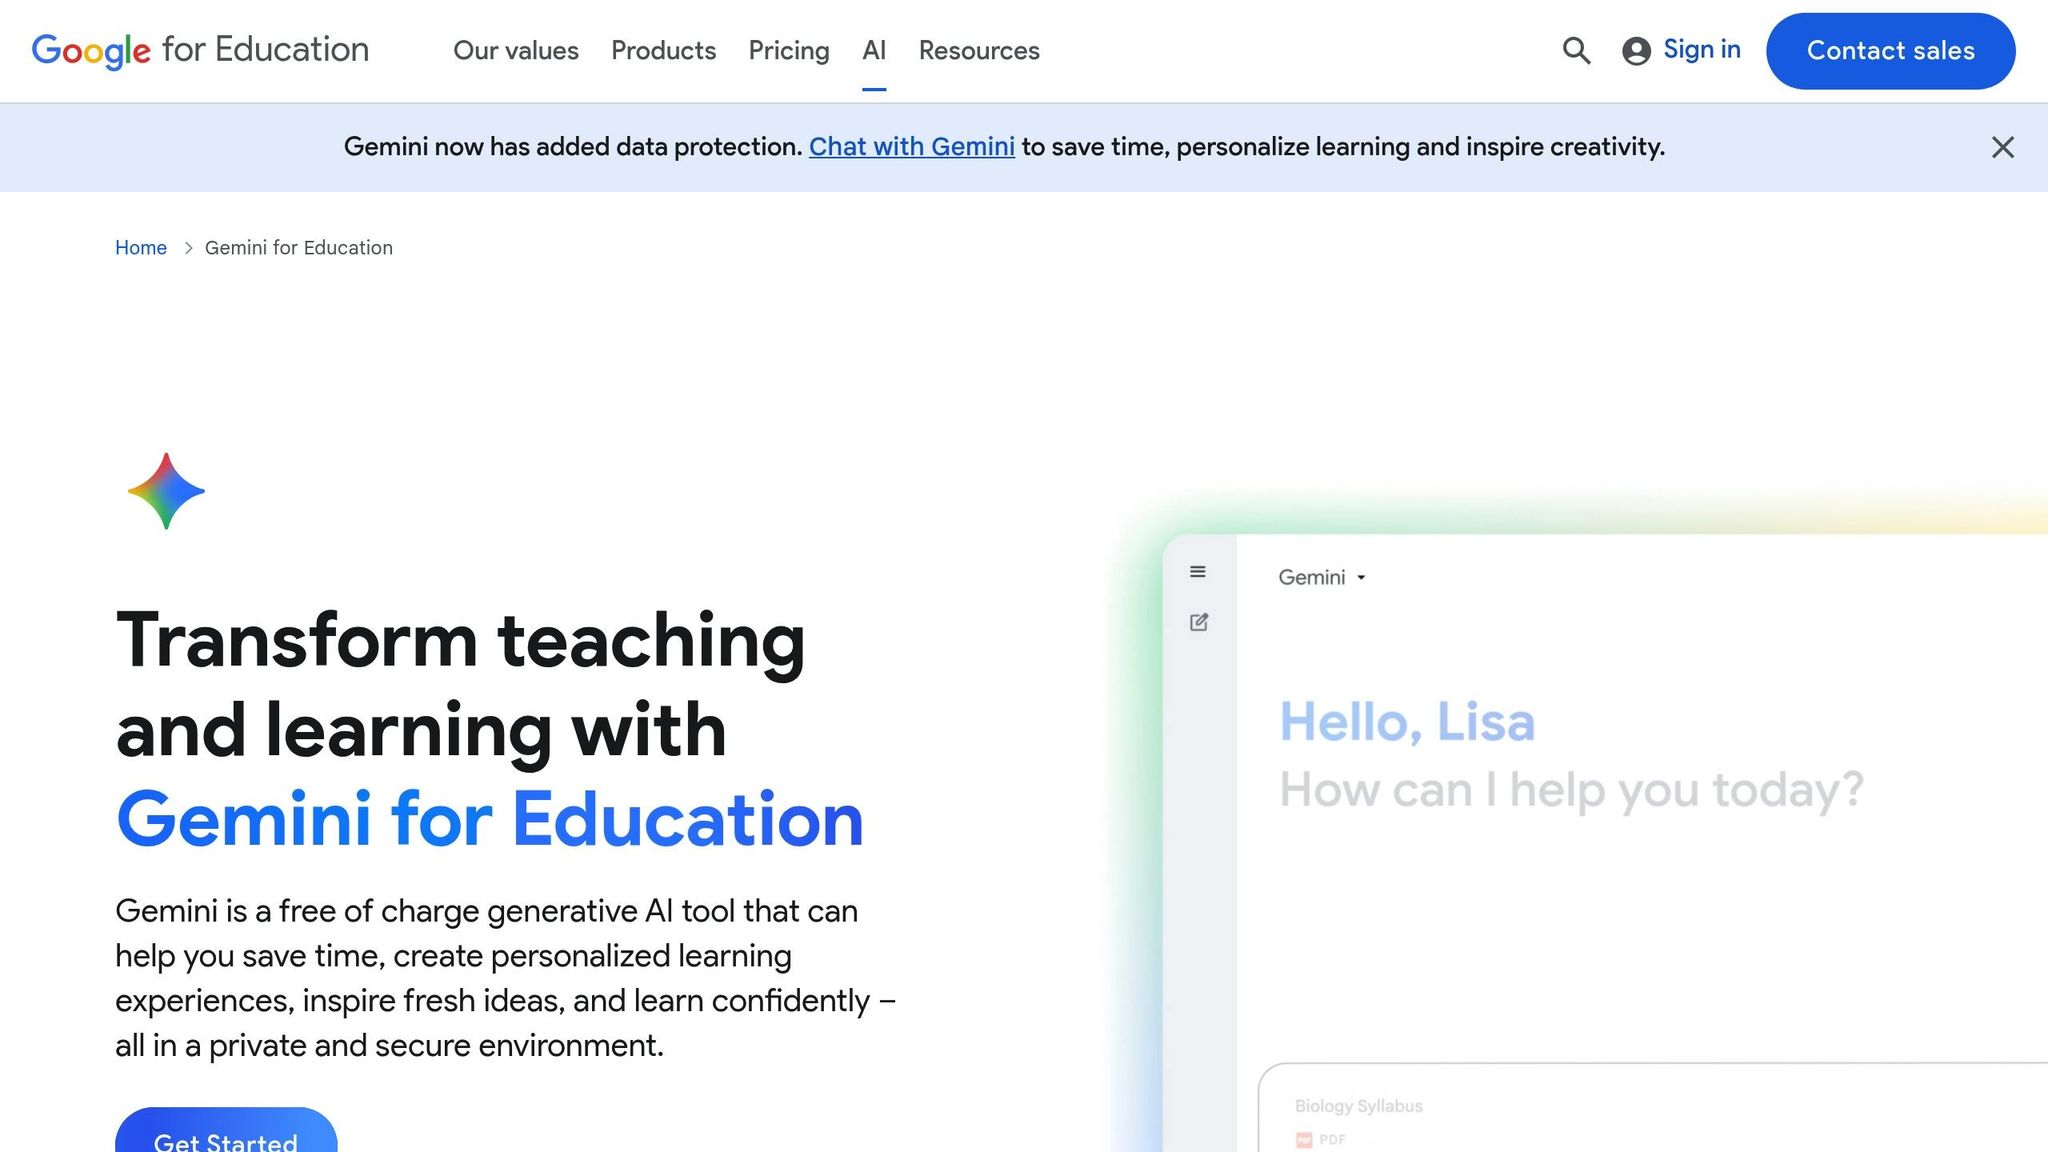Click the Google for Education logo
2048x1152 pixels.
pyautogui.click(x=199, y=49)
